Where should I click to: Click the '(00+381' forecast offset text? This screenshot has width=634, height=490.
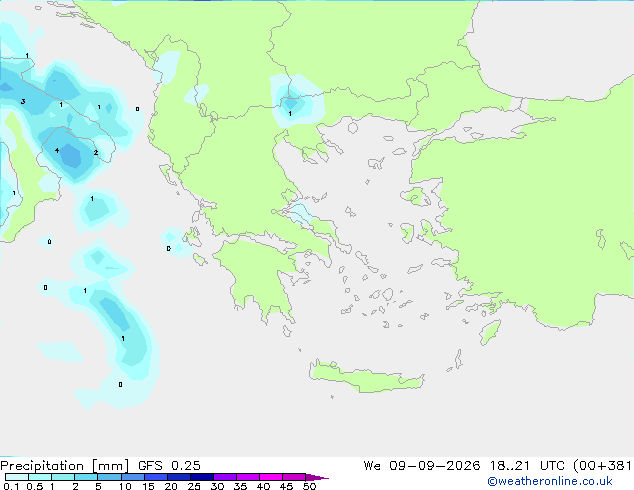click(603, 466)
